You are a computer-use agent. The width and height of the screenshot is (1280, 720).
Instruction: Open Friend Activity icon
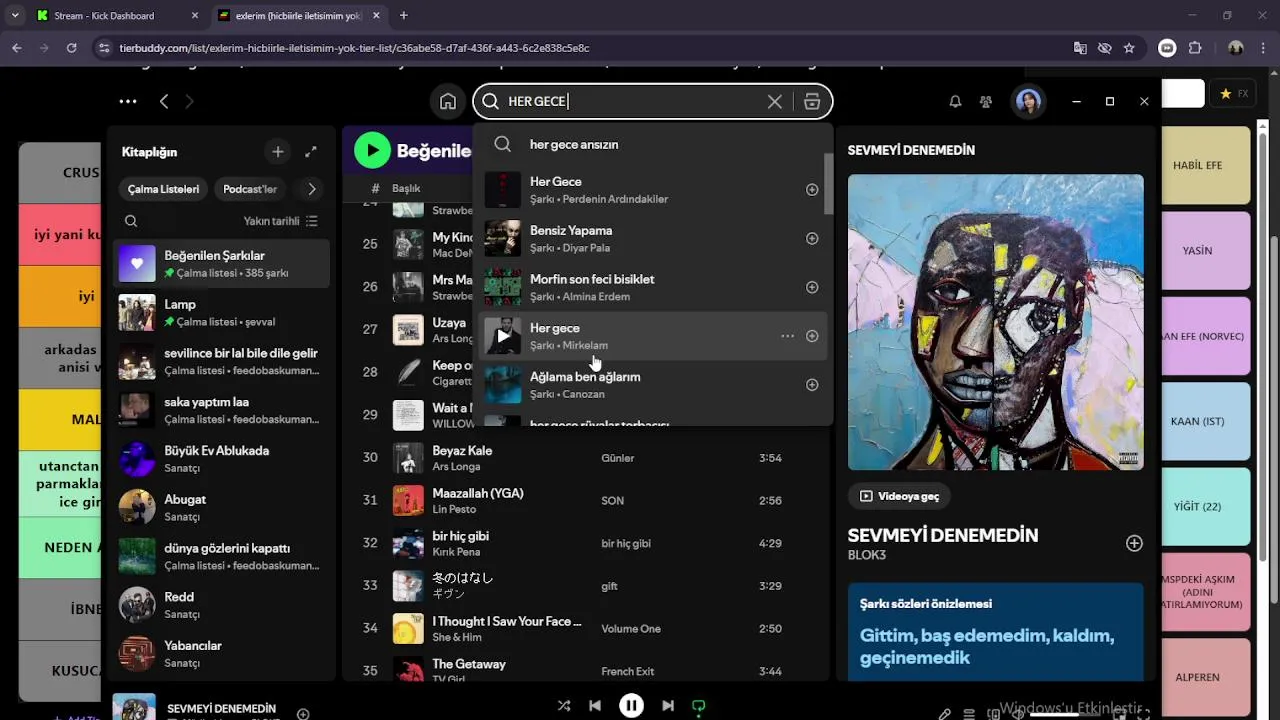pyautogui.click(x=986, y=101)
